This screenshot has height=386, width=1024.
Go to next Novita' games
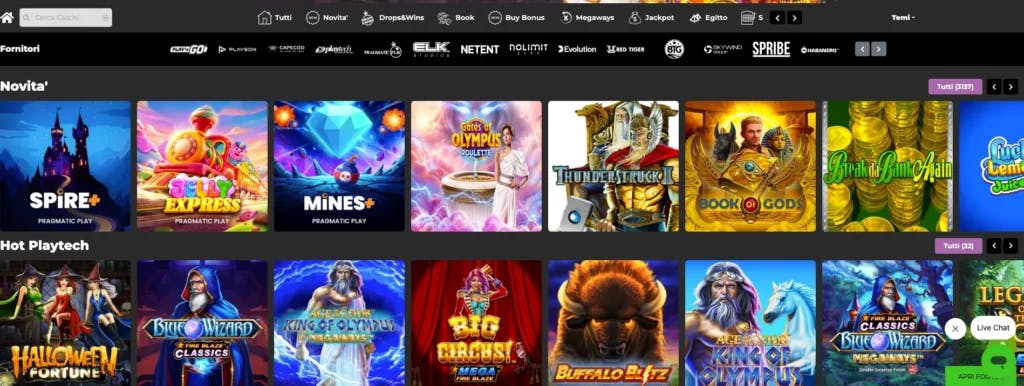[x=1011, y=86]
